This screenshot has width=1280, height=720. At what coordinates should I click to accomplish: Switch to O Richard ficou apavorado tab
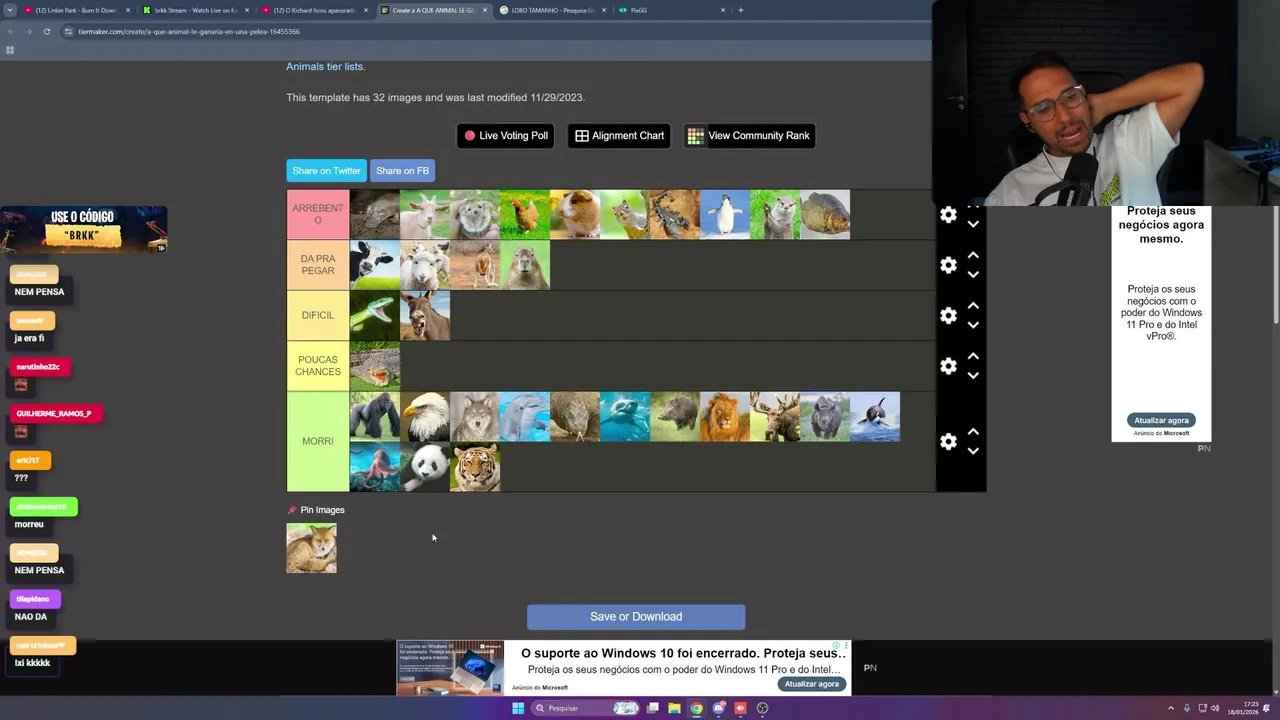coord(313,10)
